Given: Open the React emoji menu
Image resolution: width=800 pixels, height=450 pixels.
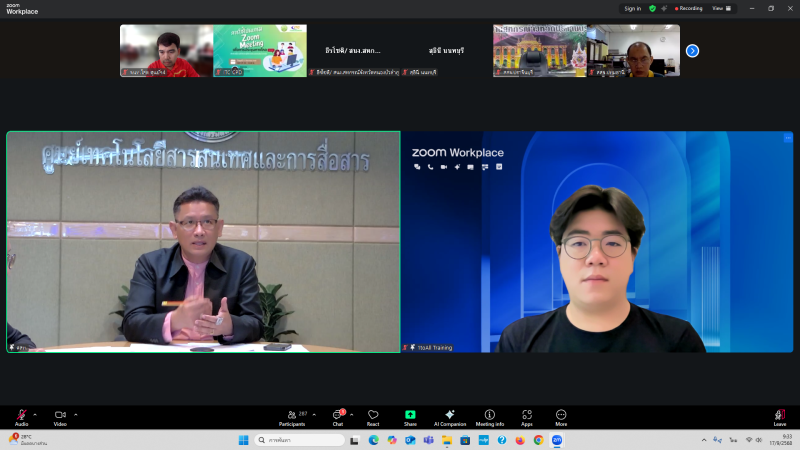Looking at the screenshot, I should pos(373,415).
